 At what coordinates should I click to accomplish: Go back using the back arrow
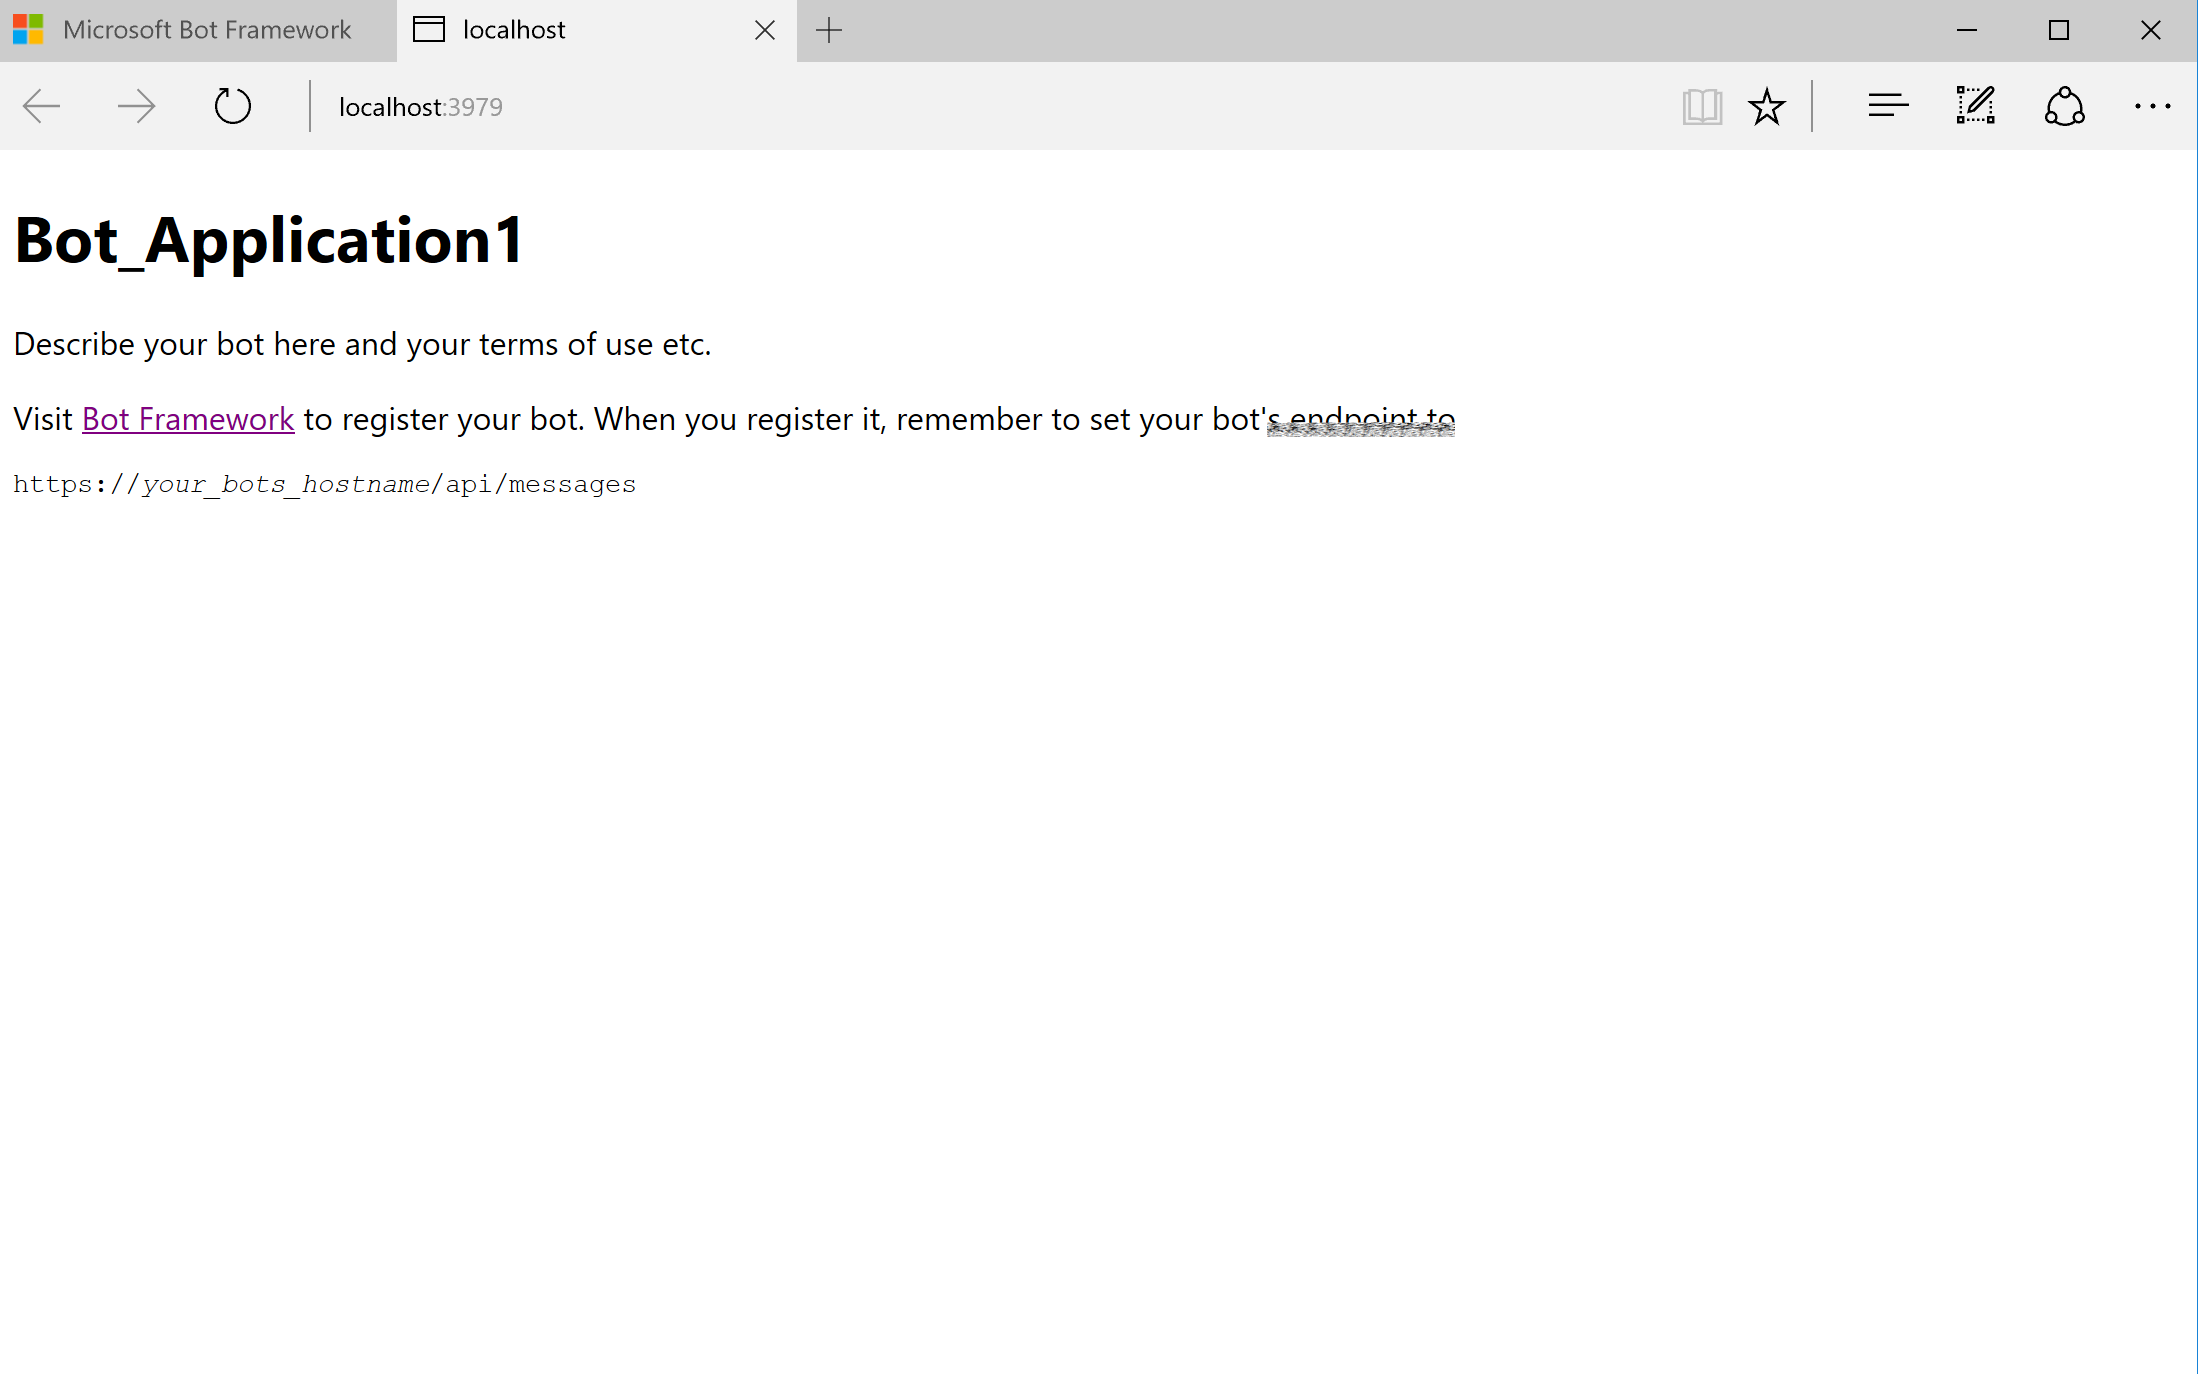pyautogui.click(x=42, y=106)
